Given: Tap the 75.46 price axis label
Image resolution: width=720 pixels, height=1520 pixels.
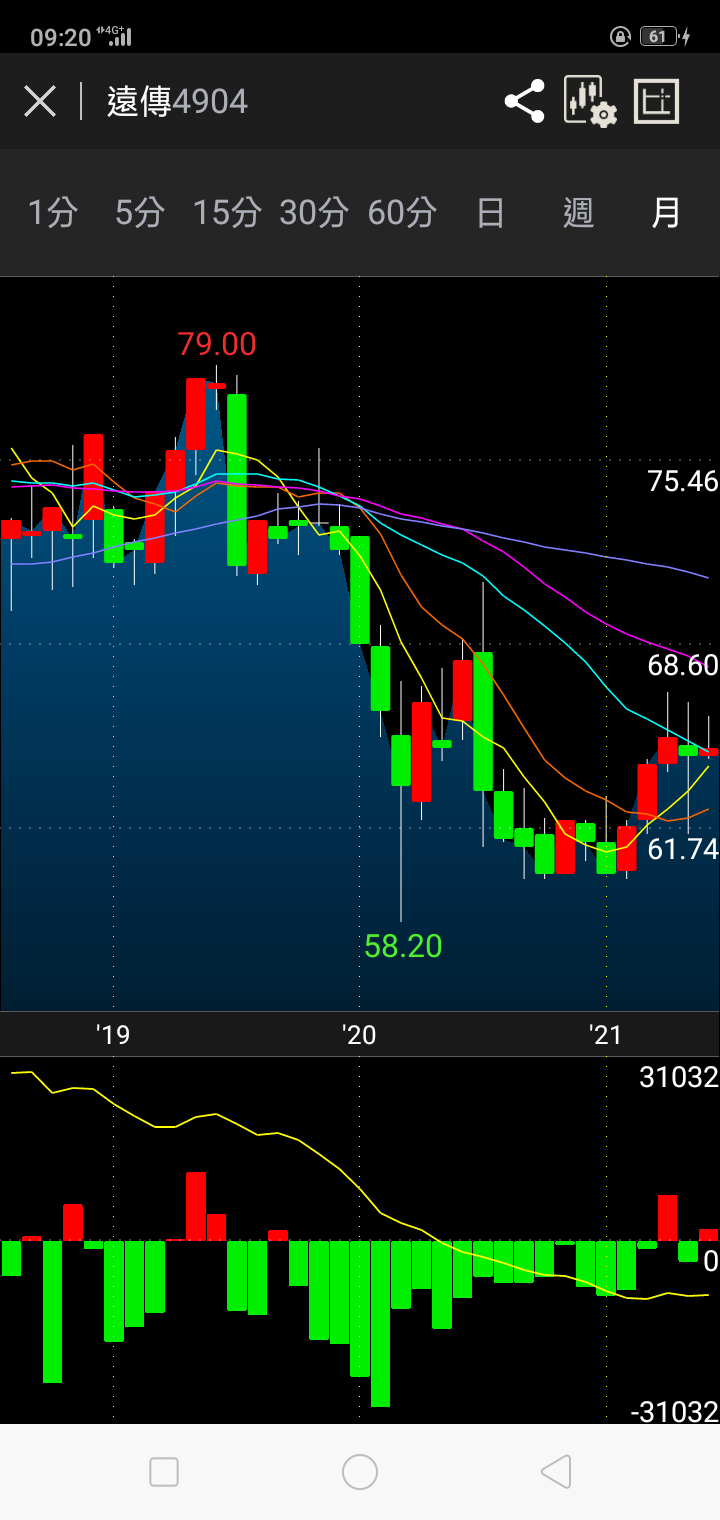Looking at the screenshot, I should coord(683,481).
